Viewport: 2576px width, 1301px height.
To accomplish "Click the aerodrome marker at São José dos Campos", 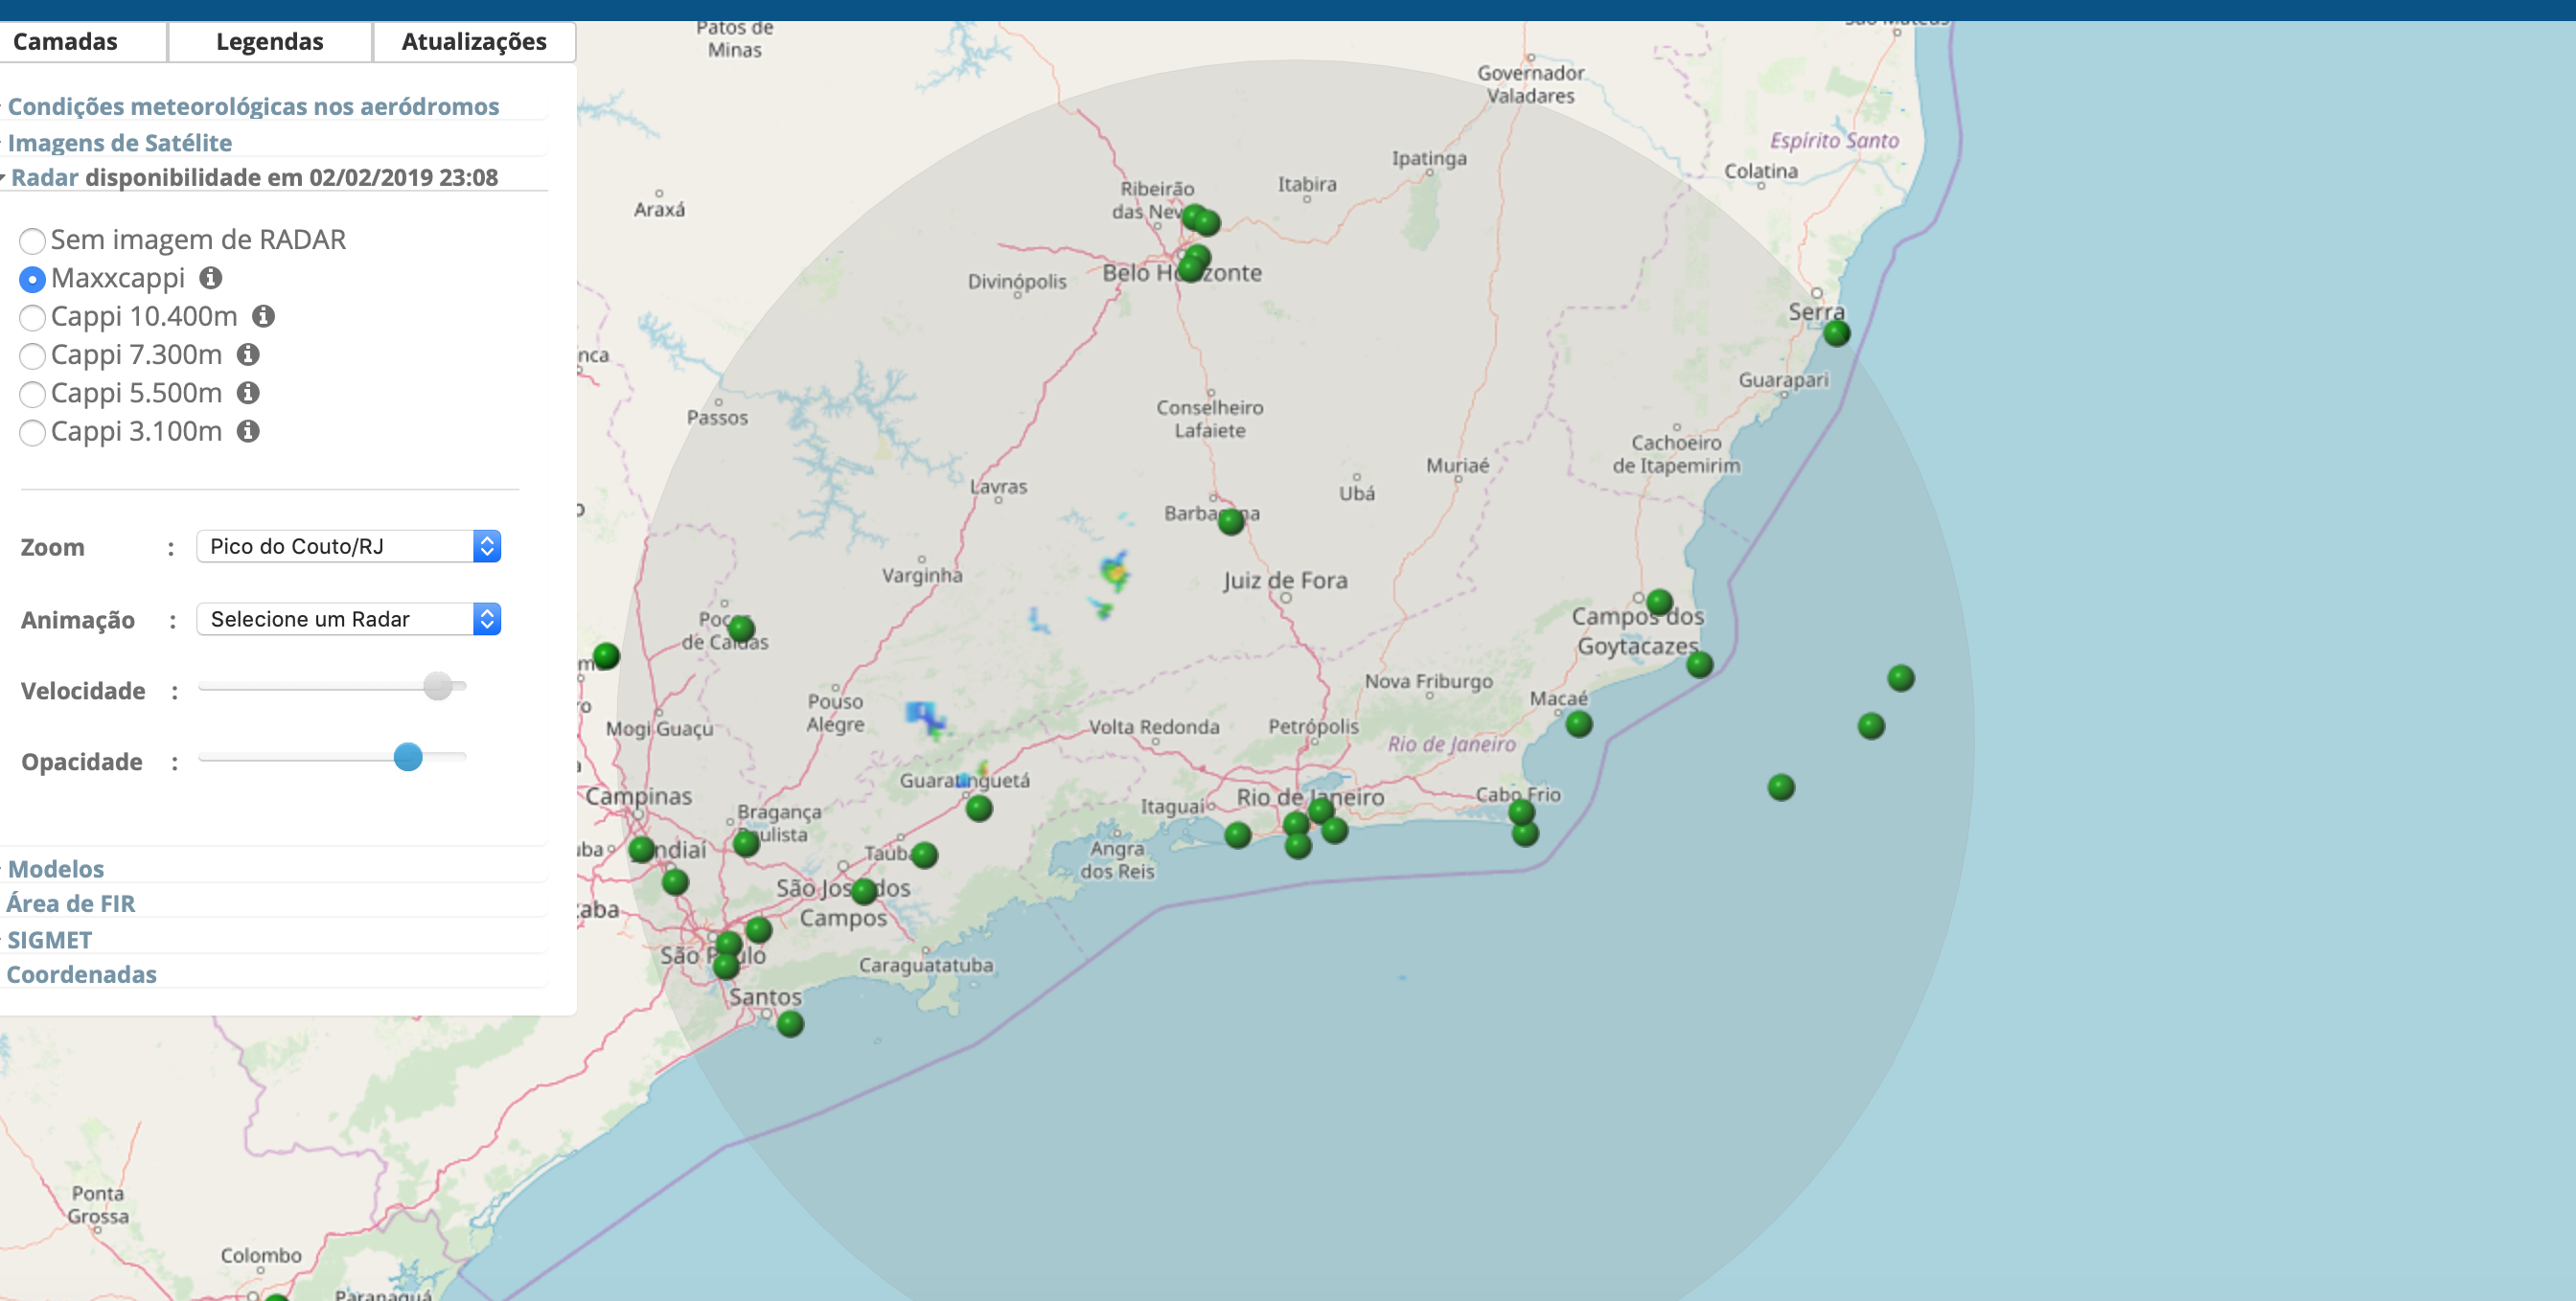I will click(864, 891).
